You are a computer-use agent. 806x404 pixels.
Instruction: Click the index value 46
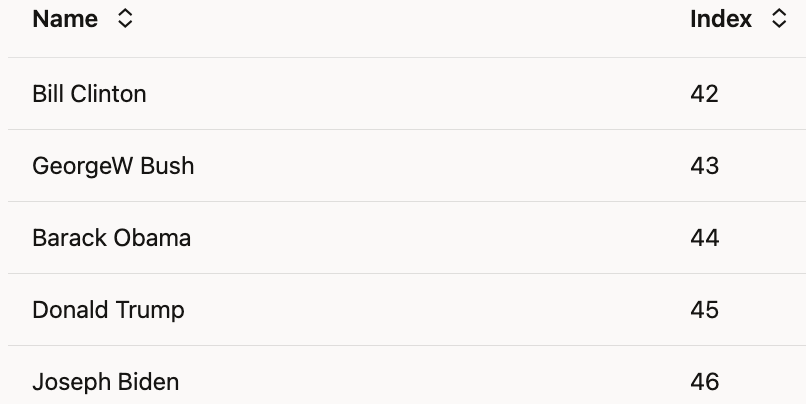click(x=704, y=382)
